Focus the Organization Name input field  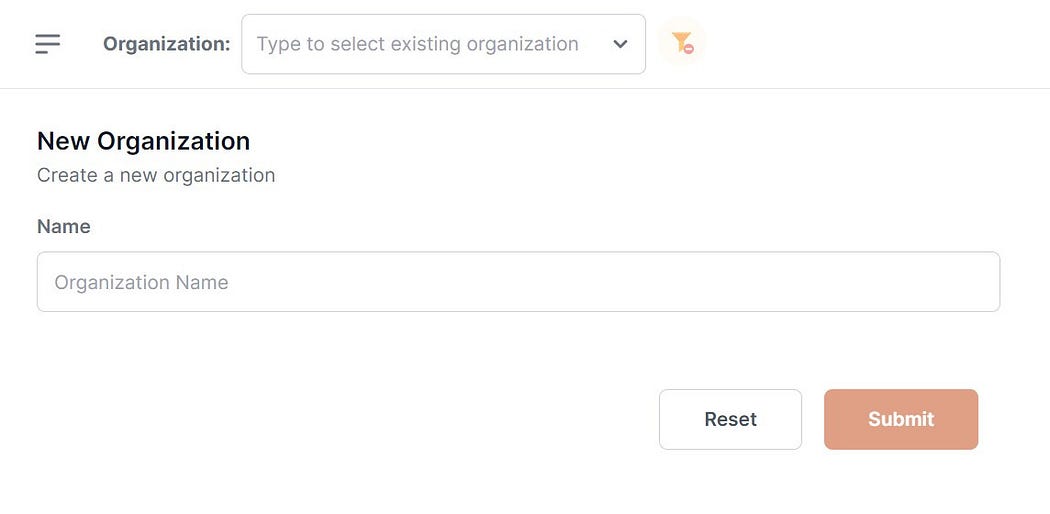pos(518,282)
